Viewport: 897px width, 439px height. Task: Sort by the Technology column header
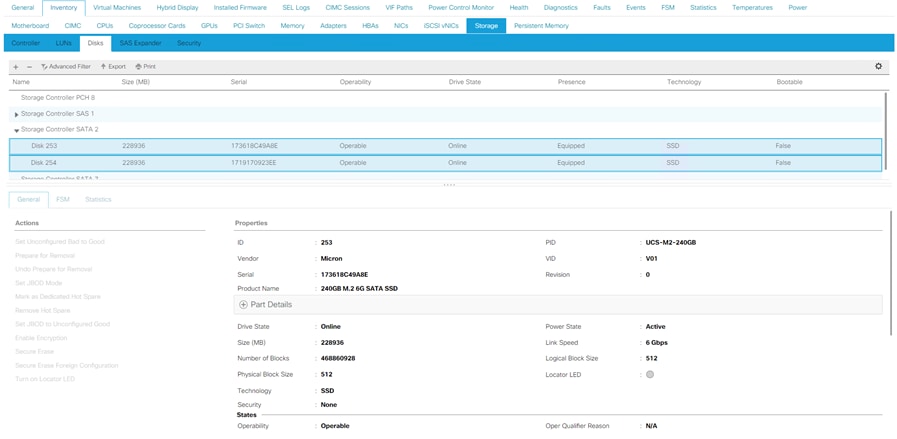[x=684, y=82]
